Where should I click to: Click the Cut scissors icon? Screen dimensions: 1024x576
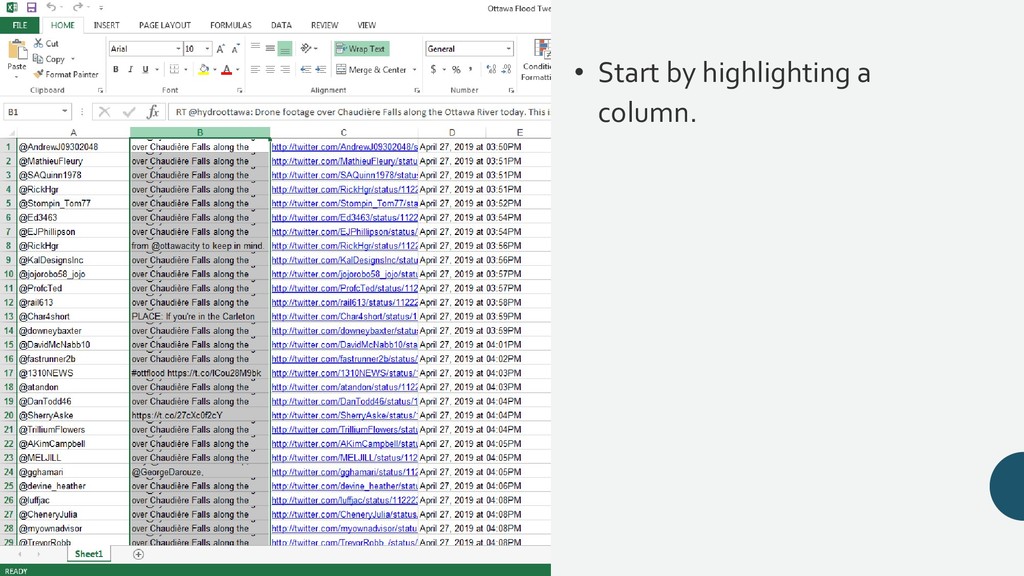[x=40, y=43]
